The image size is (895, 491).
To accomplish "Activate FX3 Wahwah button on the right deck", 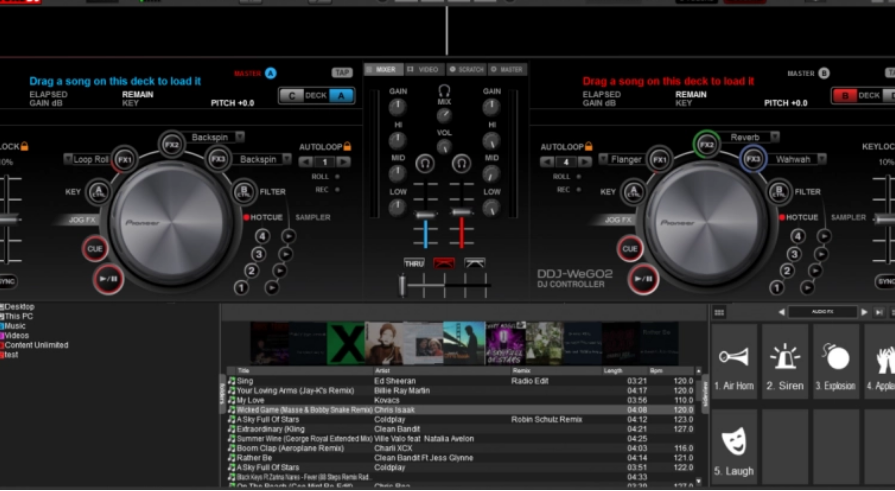I will point(753,159).
